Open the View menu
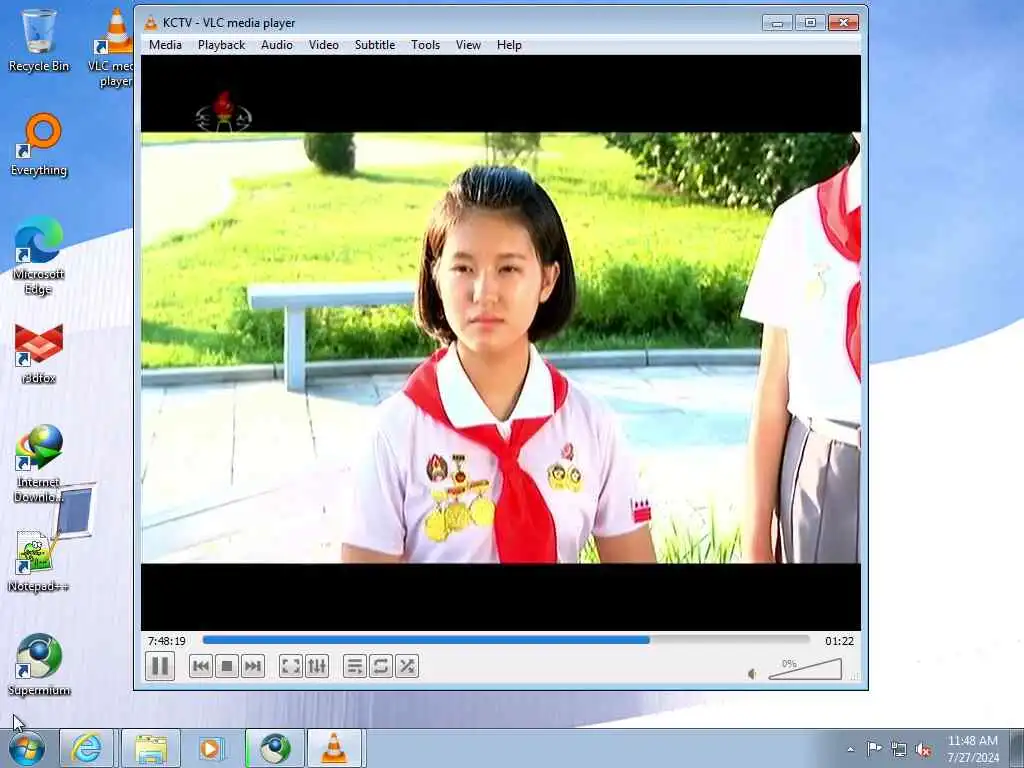Image resolution: width=1024 pixels, height=768 pixels. pos(468,45)
